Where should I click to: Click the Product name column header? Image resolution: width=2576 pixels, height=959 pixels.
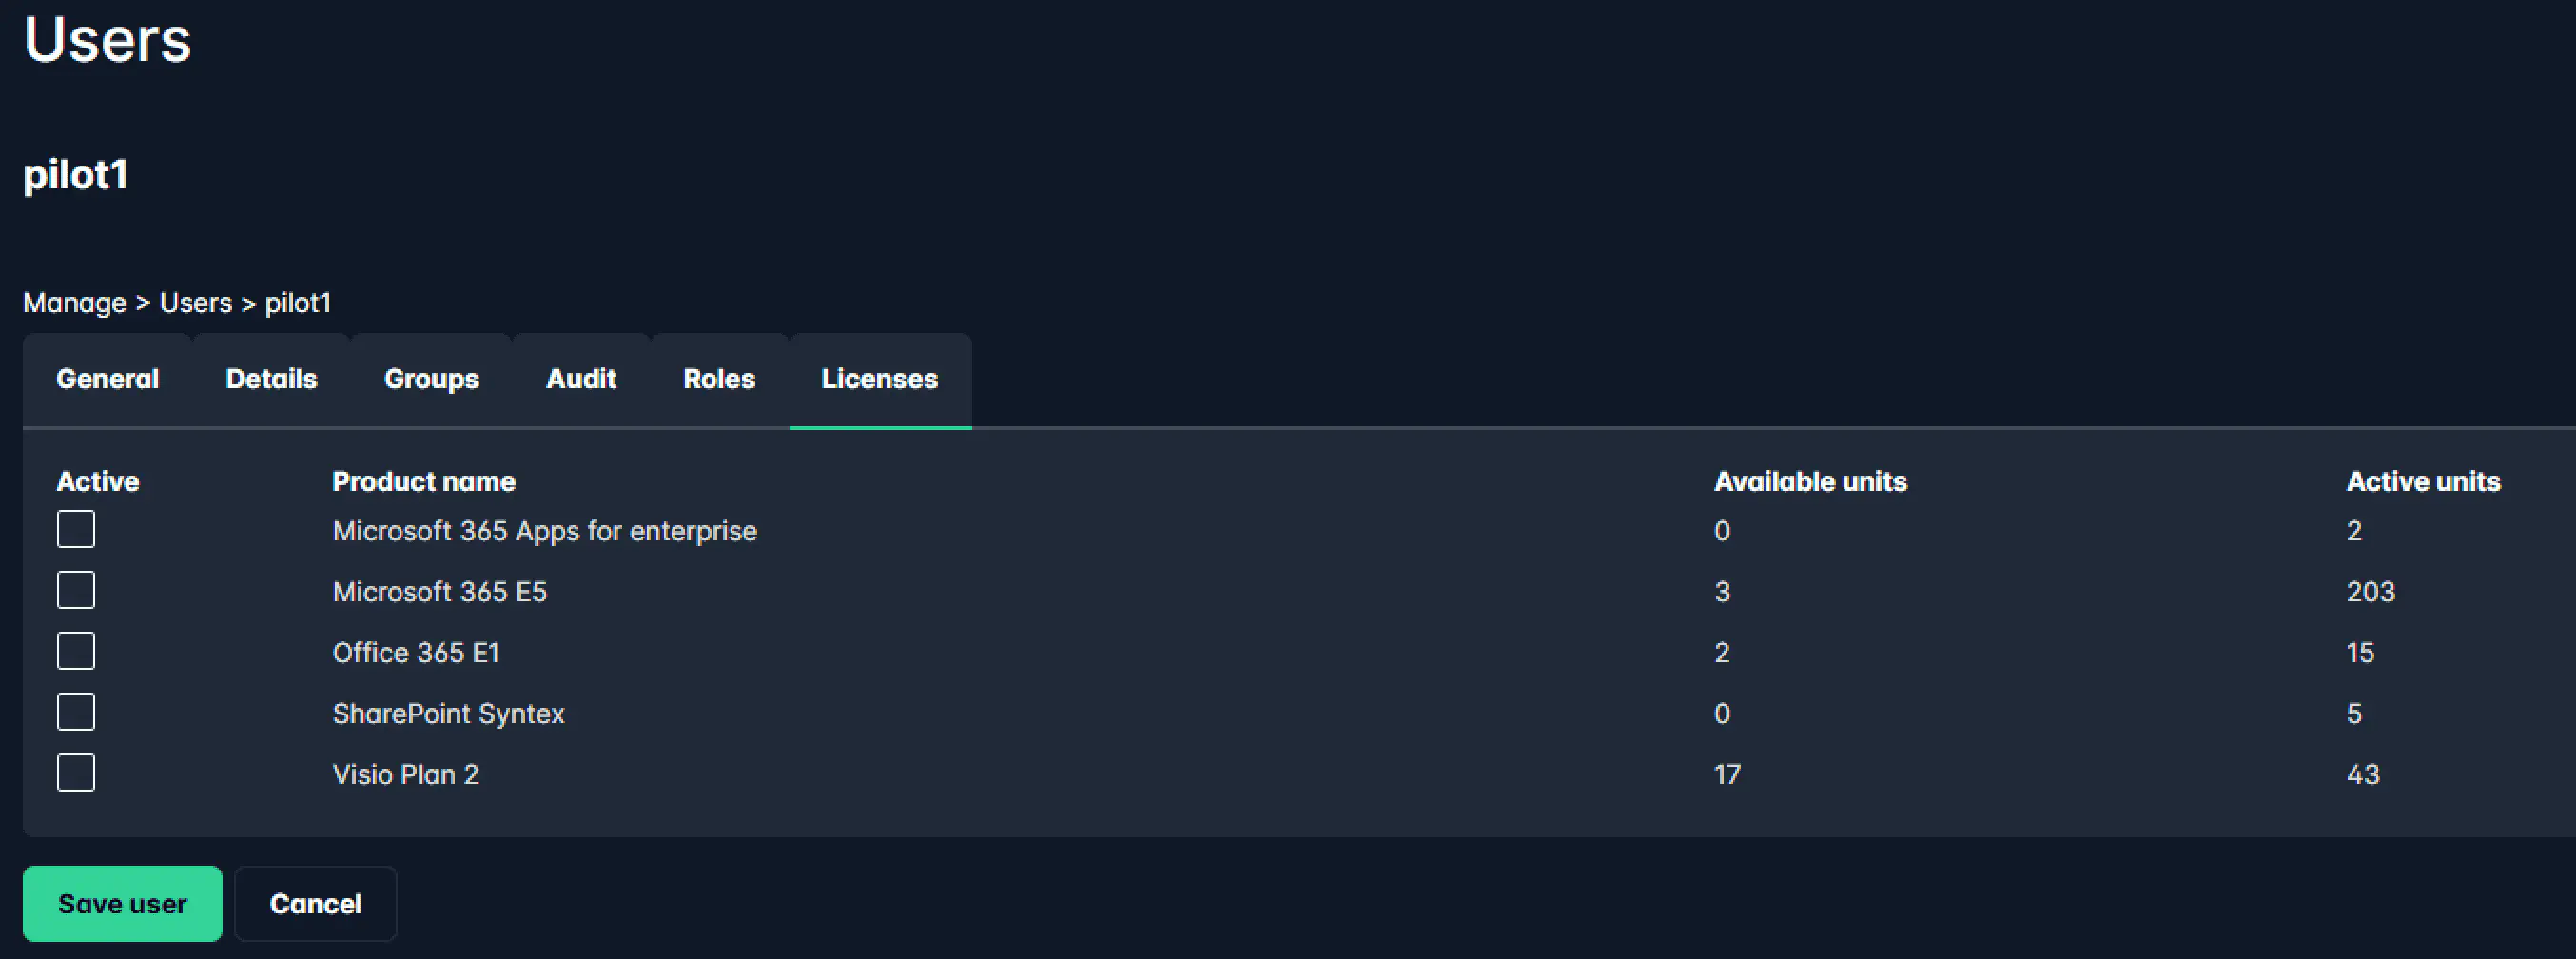point(424,481)
